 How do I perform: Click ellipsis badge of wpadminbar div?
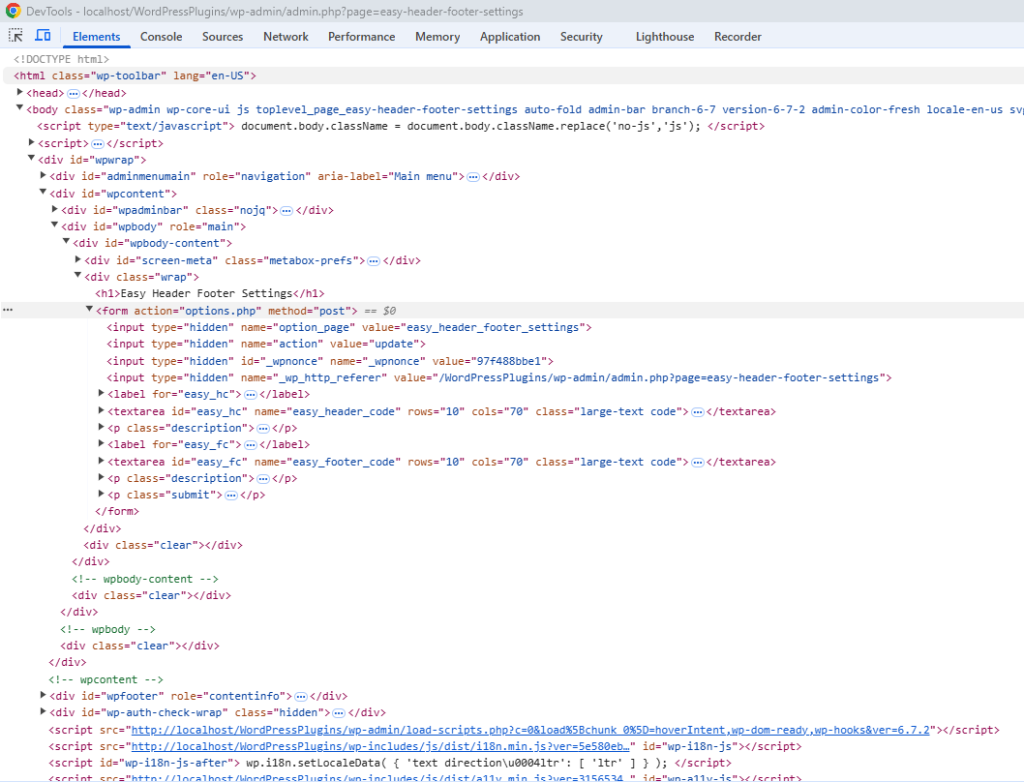click(286, 211)
